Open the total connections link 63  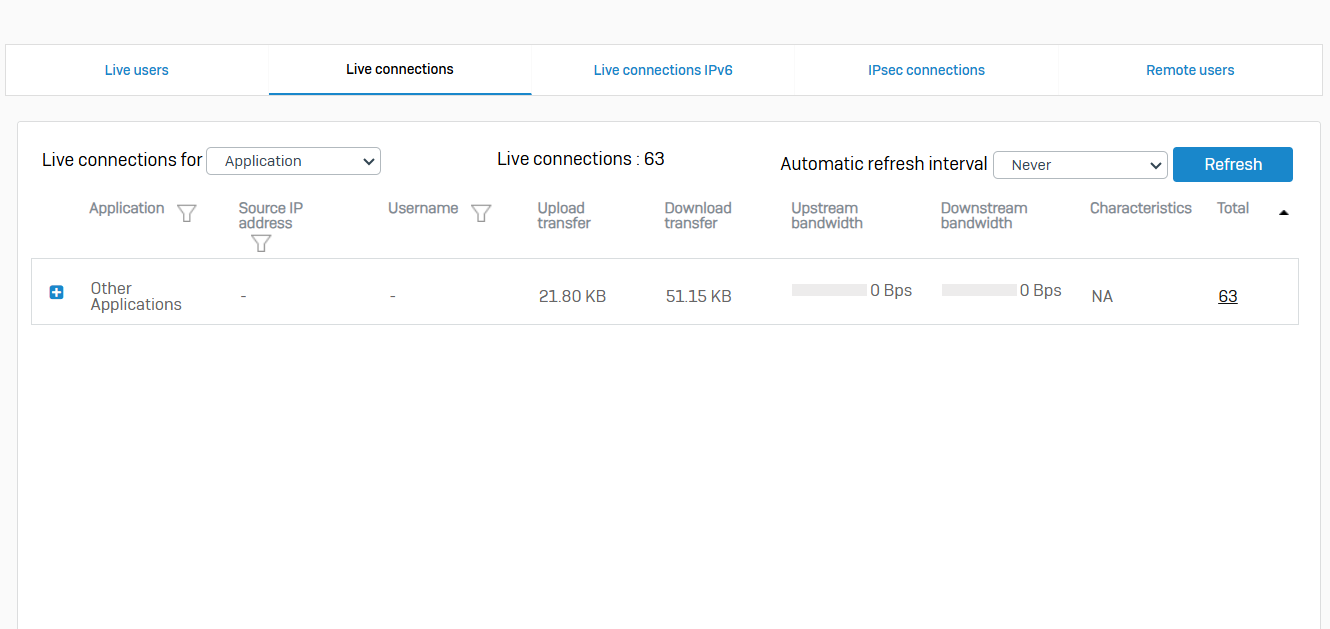pos(1227,296)
